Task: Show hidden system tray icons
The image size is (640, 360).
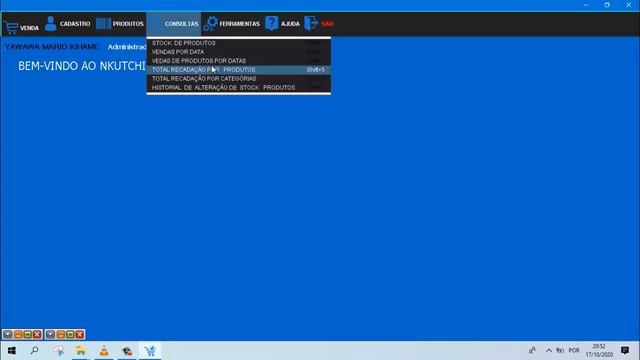Action: [549, 350]
